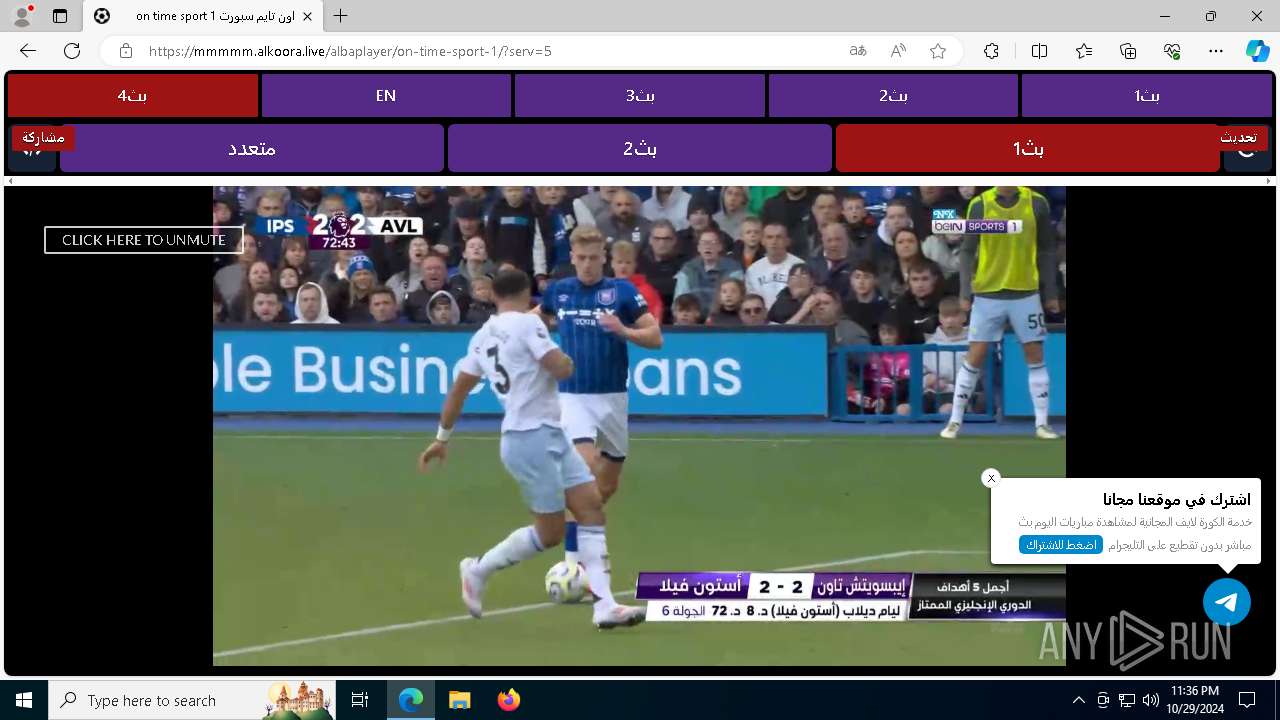The height and width of the screenshot is (720, 1280).
Task: Open the notifications center
Action: [1247, 700]
